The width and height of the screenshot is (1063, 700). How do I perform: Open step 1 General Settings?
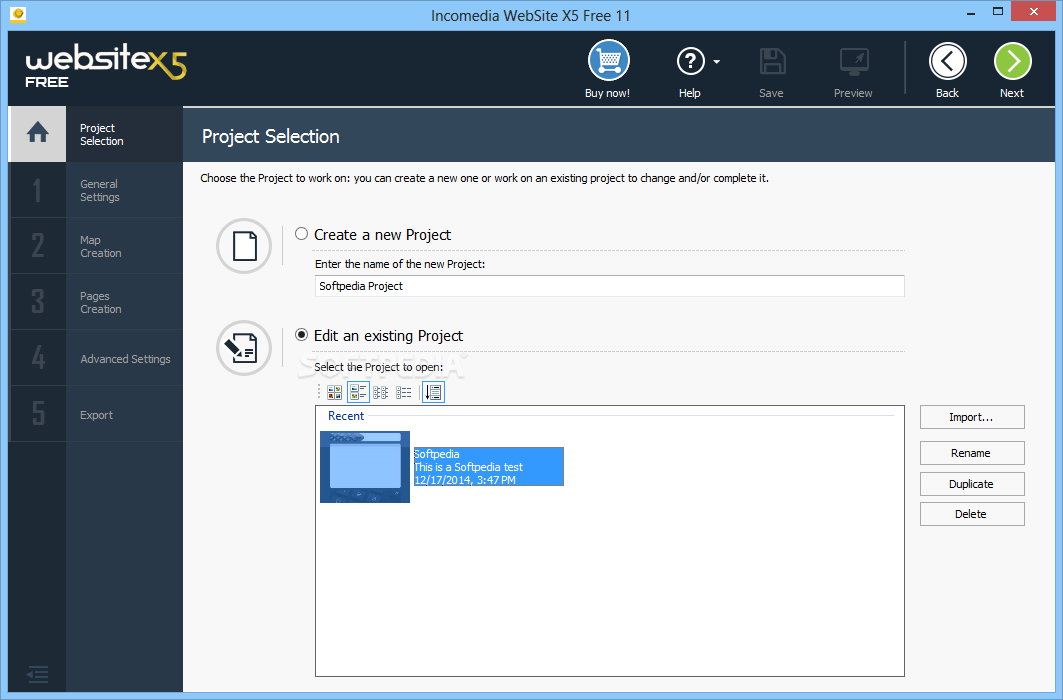click(96, 190)
